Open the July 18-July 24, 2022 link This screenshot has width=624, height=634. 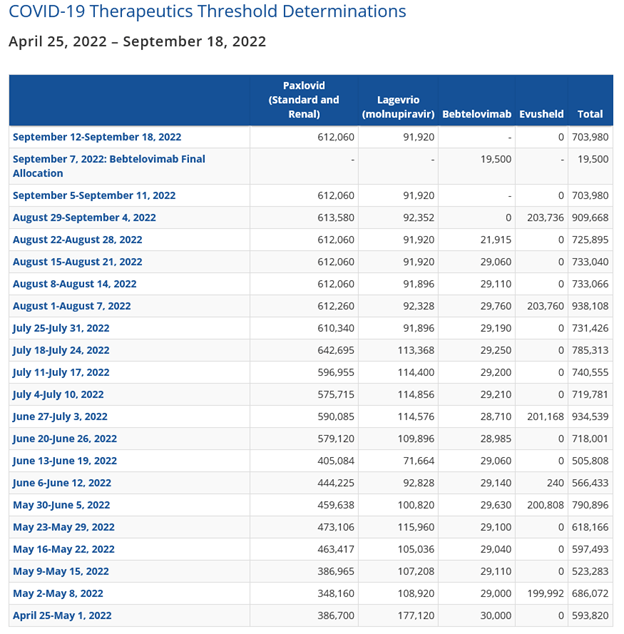[x=61, y=350]
